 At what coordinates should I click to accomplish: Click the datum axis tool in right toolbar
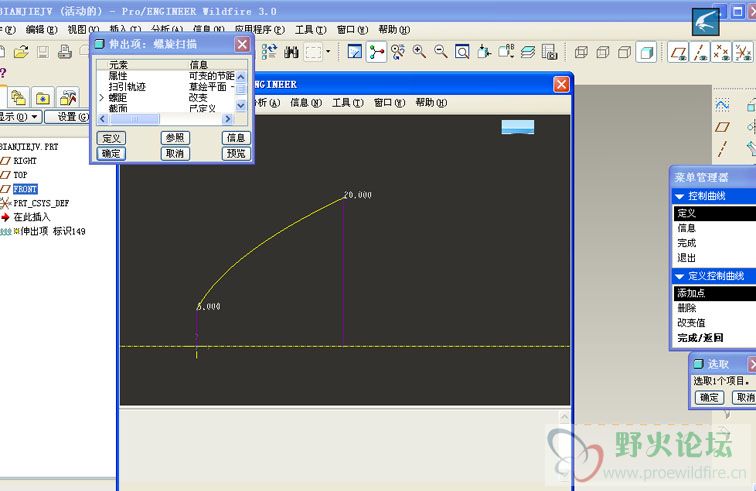722,149
